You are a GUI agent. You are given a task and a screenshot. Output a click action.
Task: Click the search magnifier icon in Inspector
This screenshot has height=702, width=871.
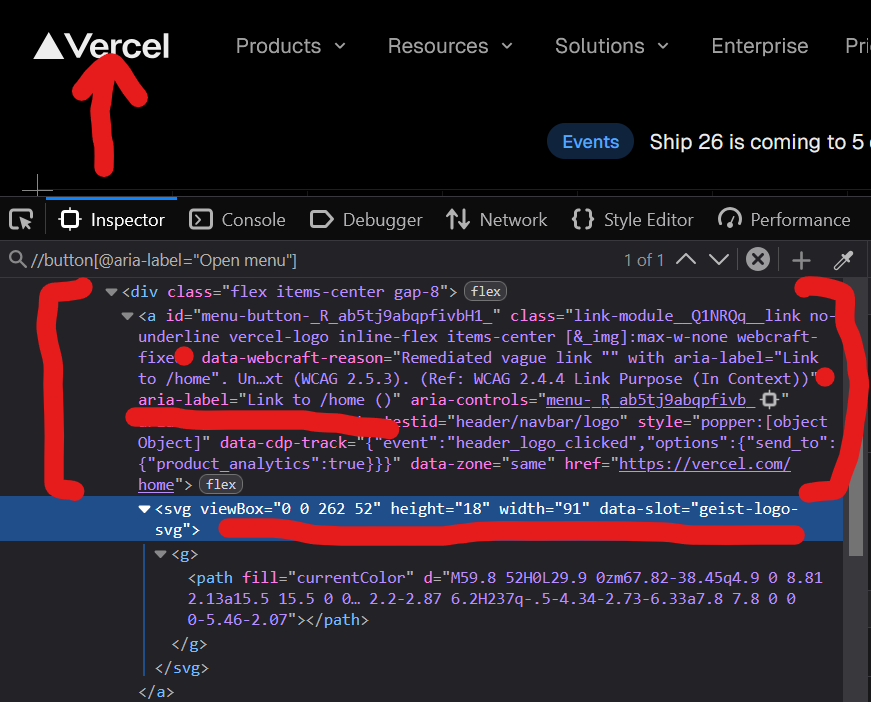pos(17,259)
